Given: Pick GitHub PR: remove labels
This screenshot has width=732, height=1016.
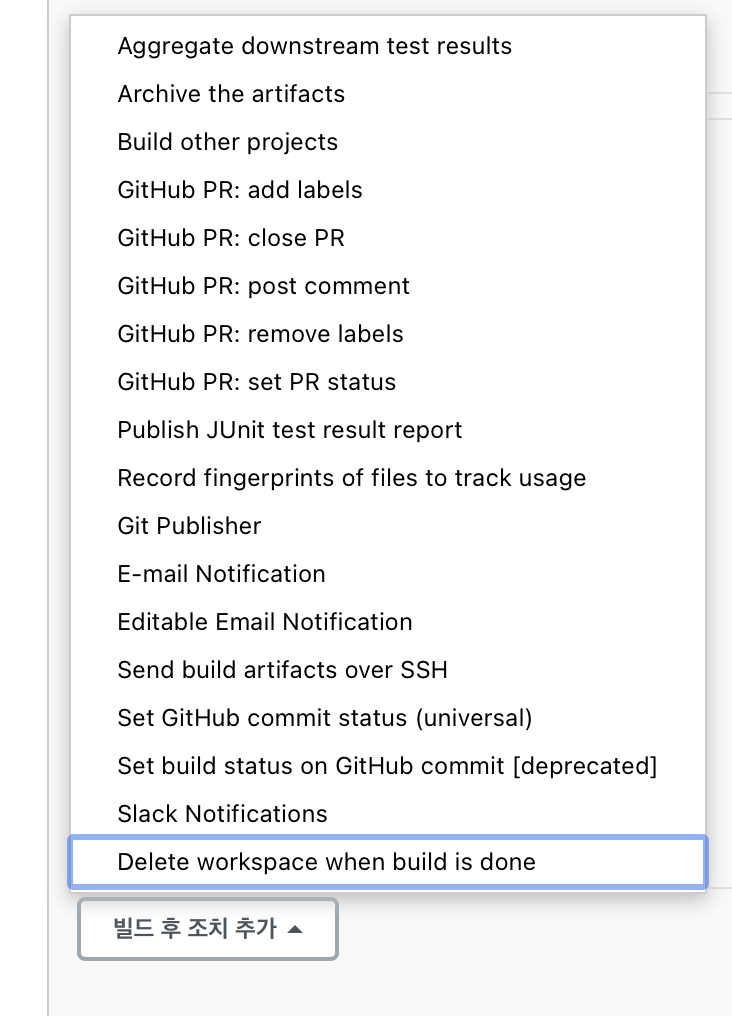Looking at the screenshot, I should point(387,334).
